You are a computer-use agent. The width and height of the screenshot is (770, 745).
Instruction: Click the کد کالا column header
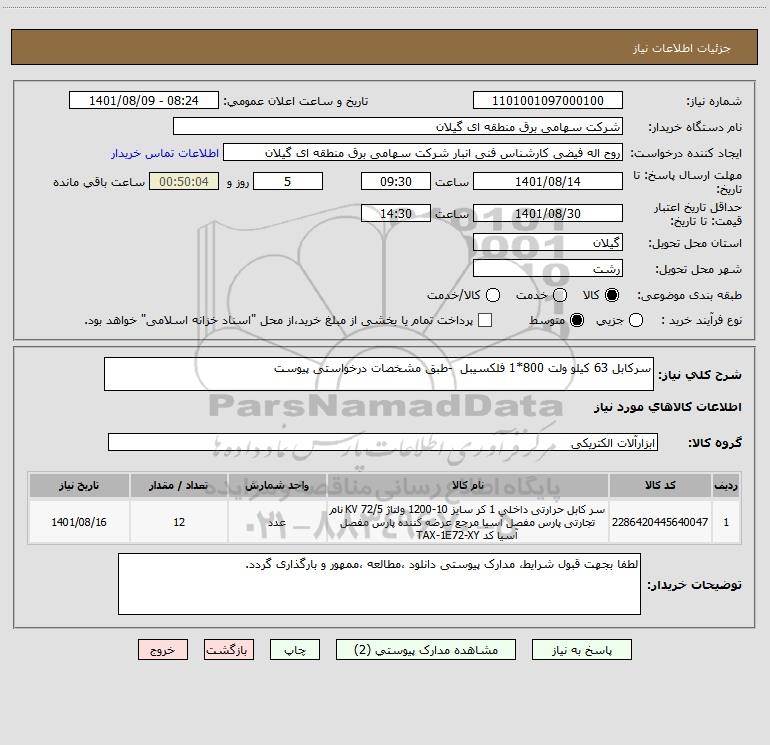coord(660,485)
